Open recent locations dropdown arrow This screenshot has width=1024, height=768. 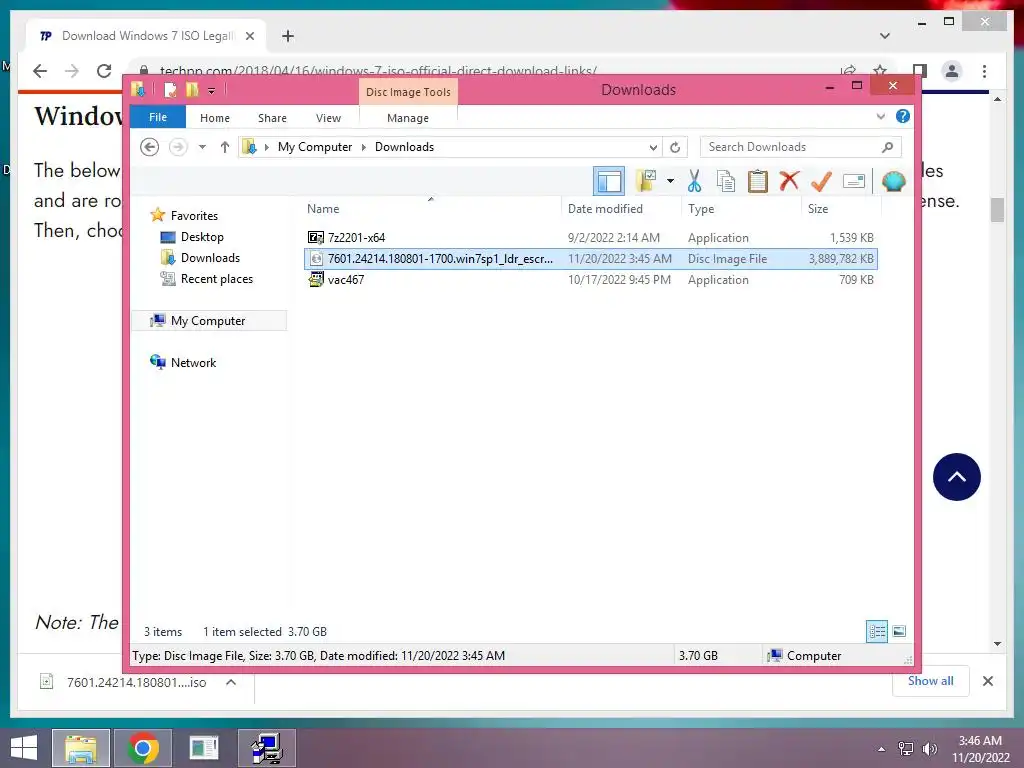202,147
